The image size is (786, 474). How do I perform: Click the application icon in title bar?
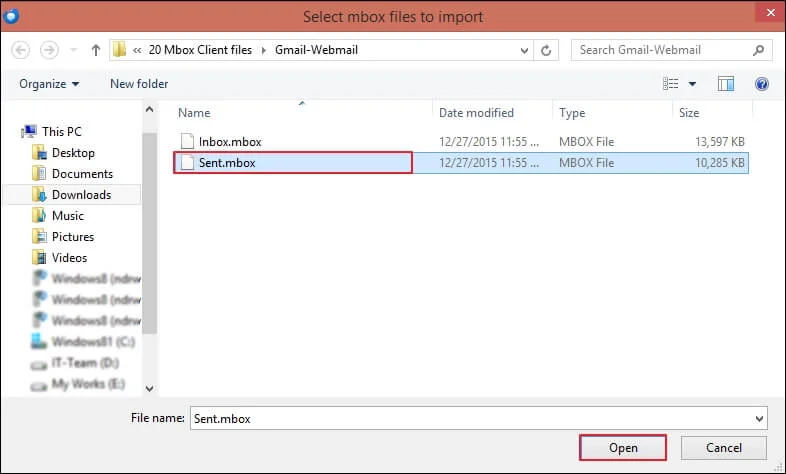click(11, 16)
